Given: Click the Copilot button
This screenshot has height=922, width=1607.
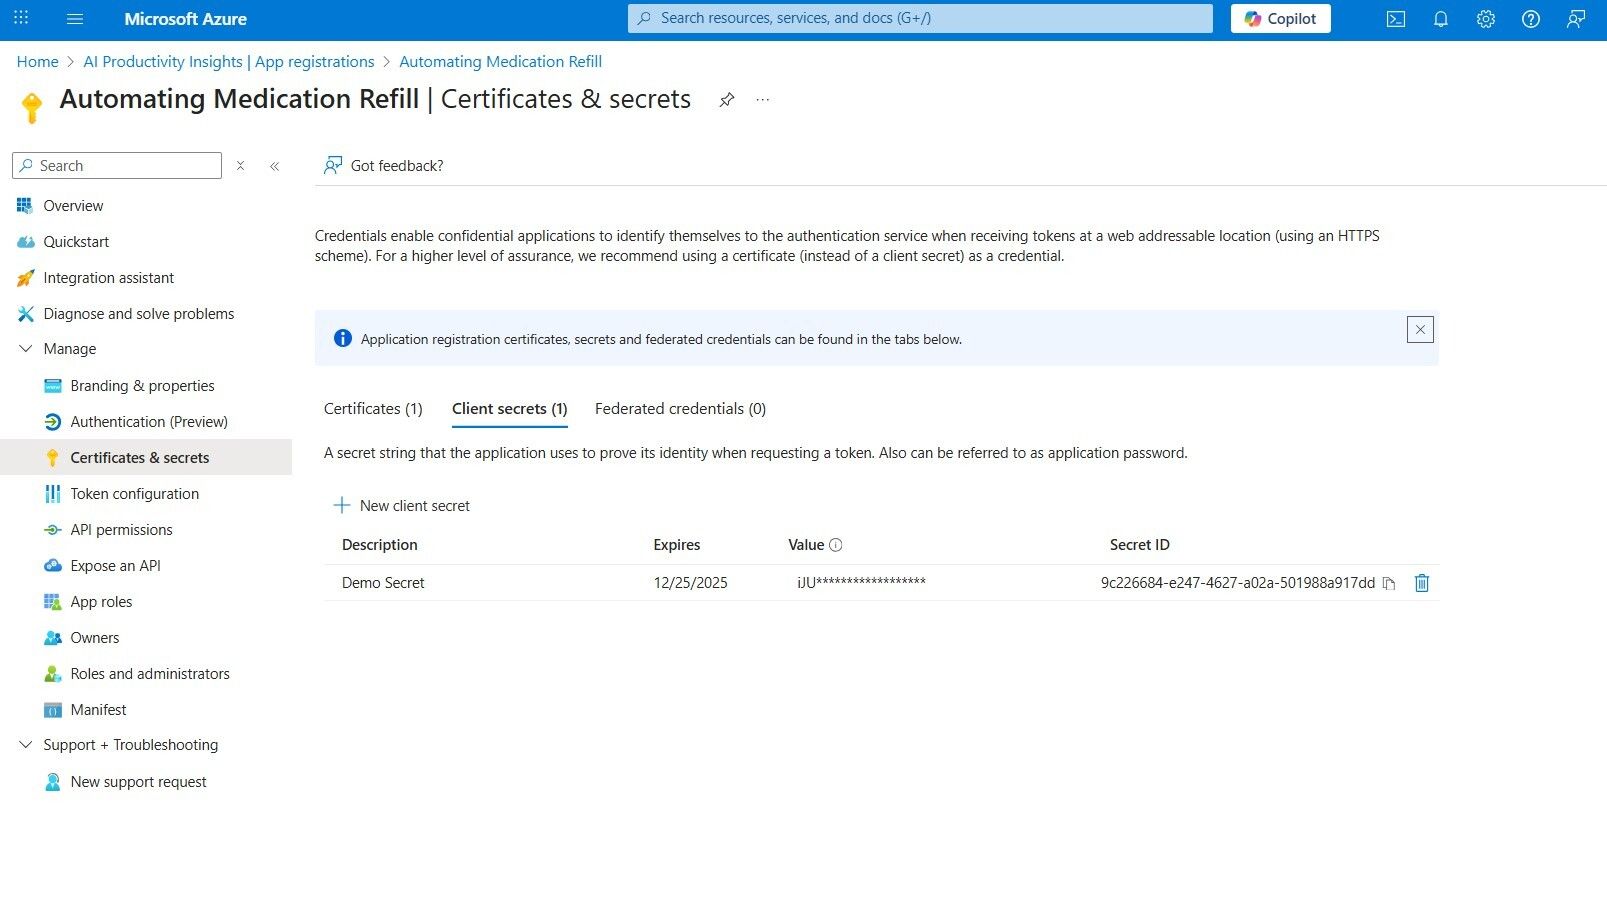Looking at the screenshot, I should pyautogui.click(x=1280, y=19).
